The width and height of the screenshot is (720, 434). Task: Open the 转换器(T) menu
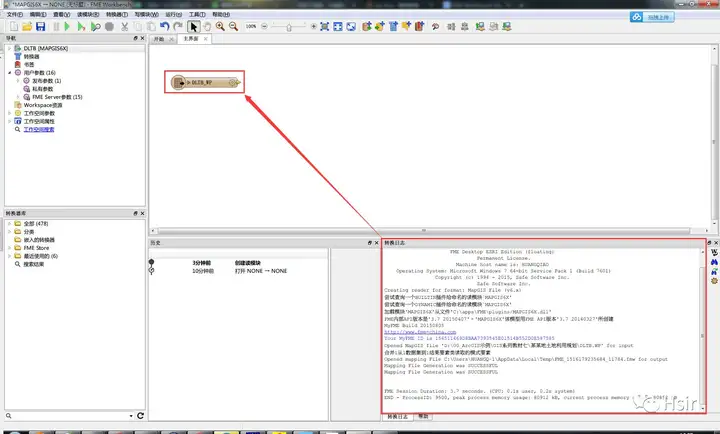coord(117,15)
